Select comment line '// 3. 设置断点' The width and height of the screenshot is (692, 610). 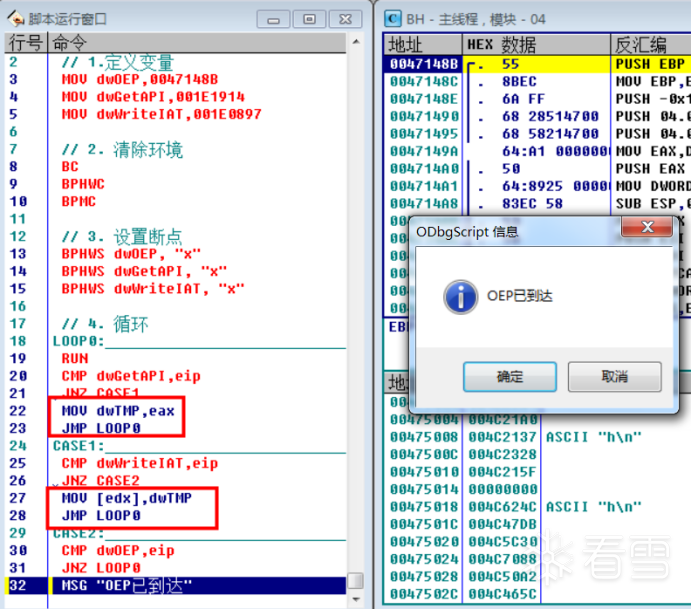(122, 237)
